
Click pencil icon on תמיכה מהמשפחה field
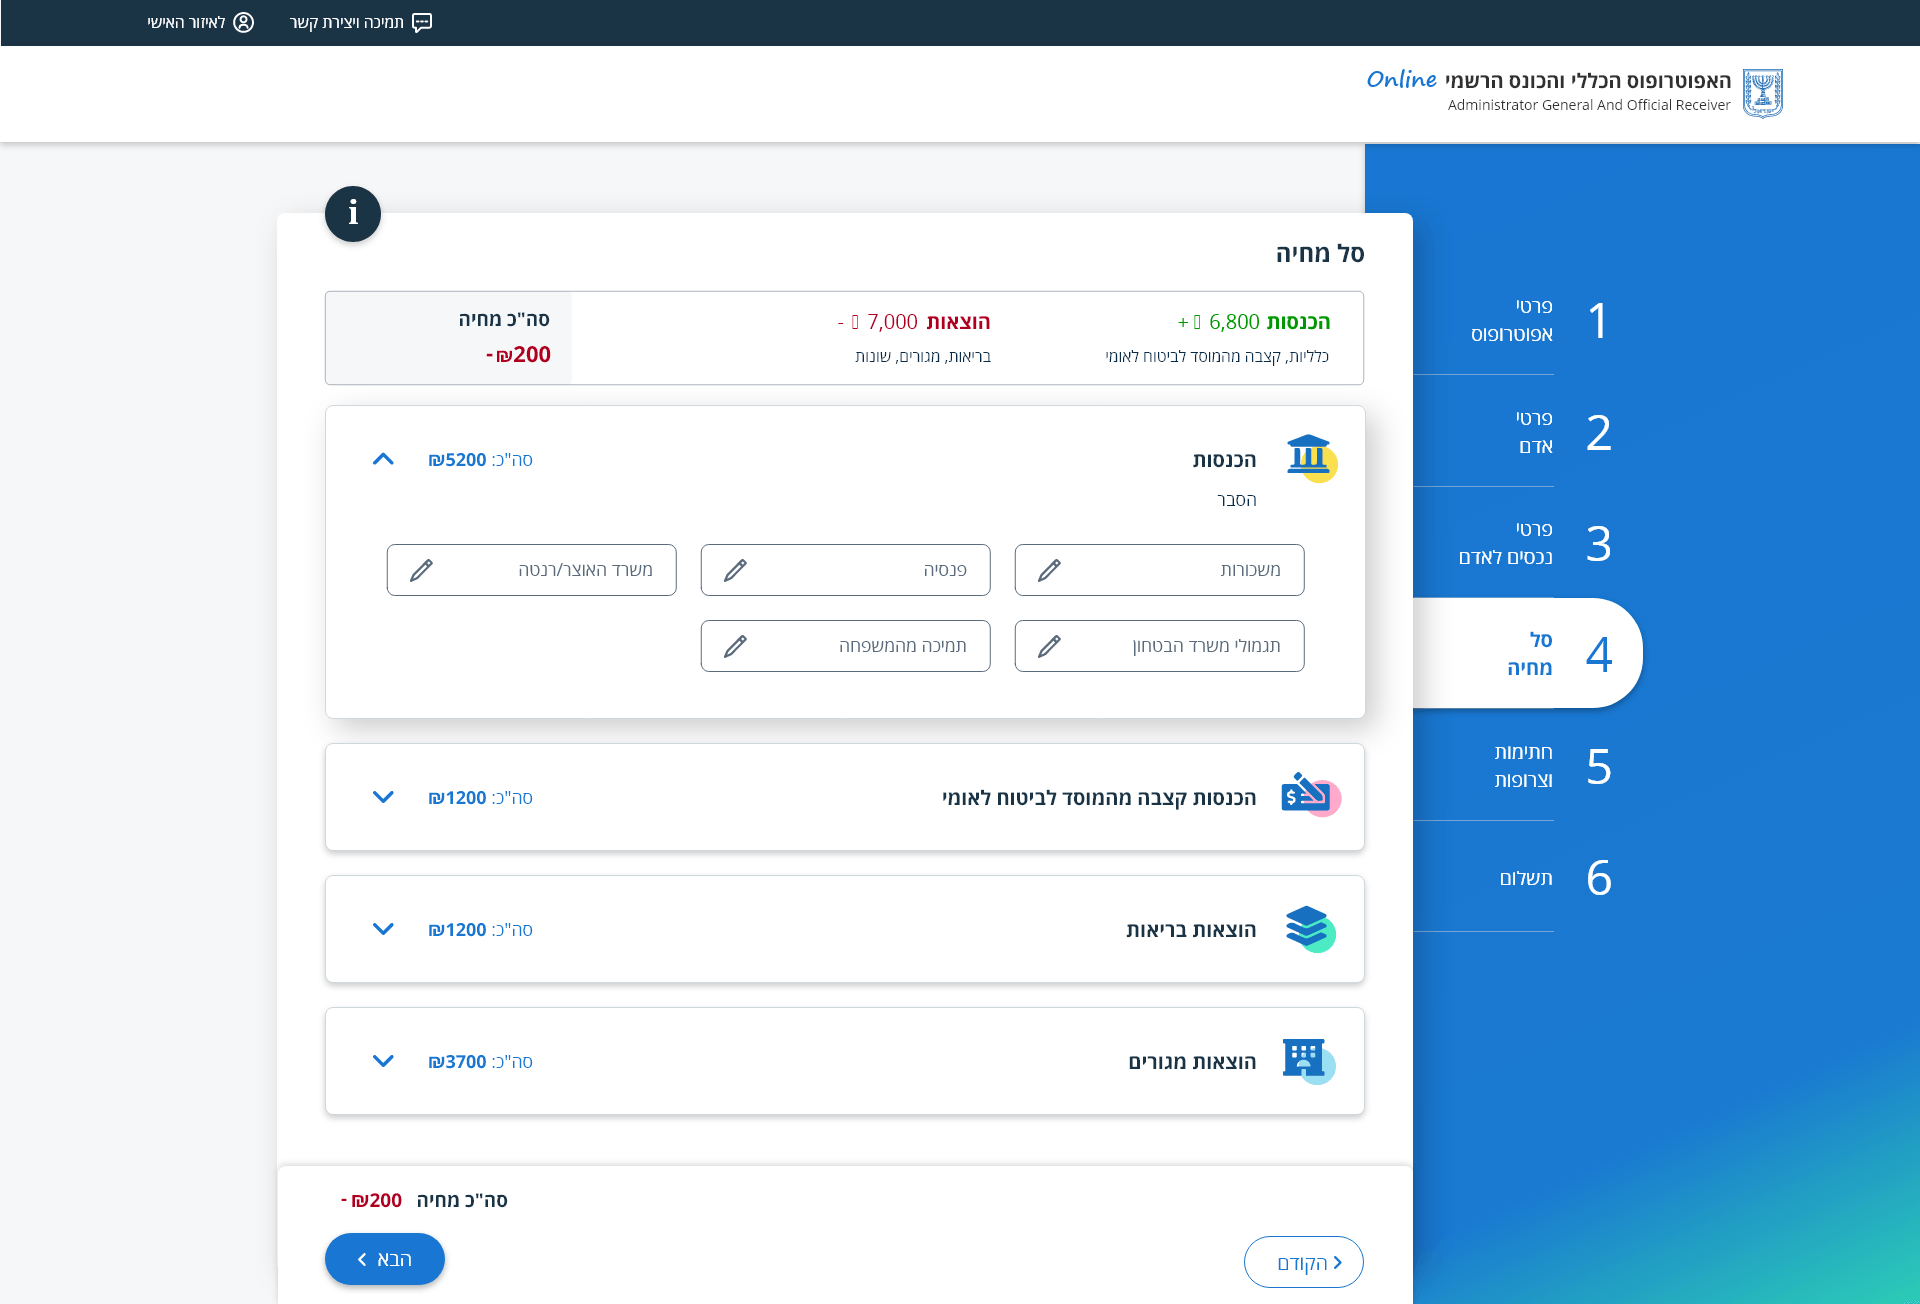pyautogui.click(x=735, y=646)
